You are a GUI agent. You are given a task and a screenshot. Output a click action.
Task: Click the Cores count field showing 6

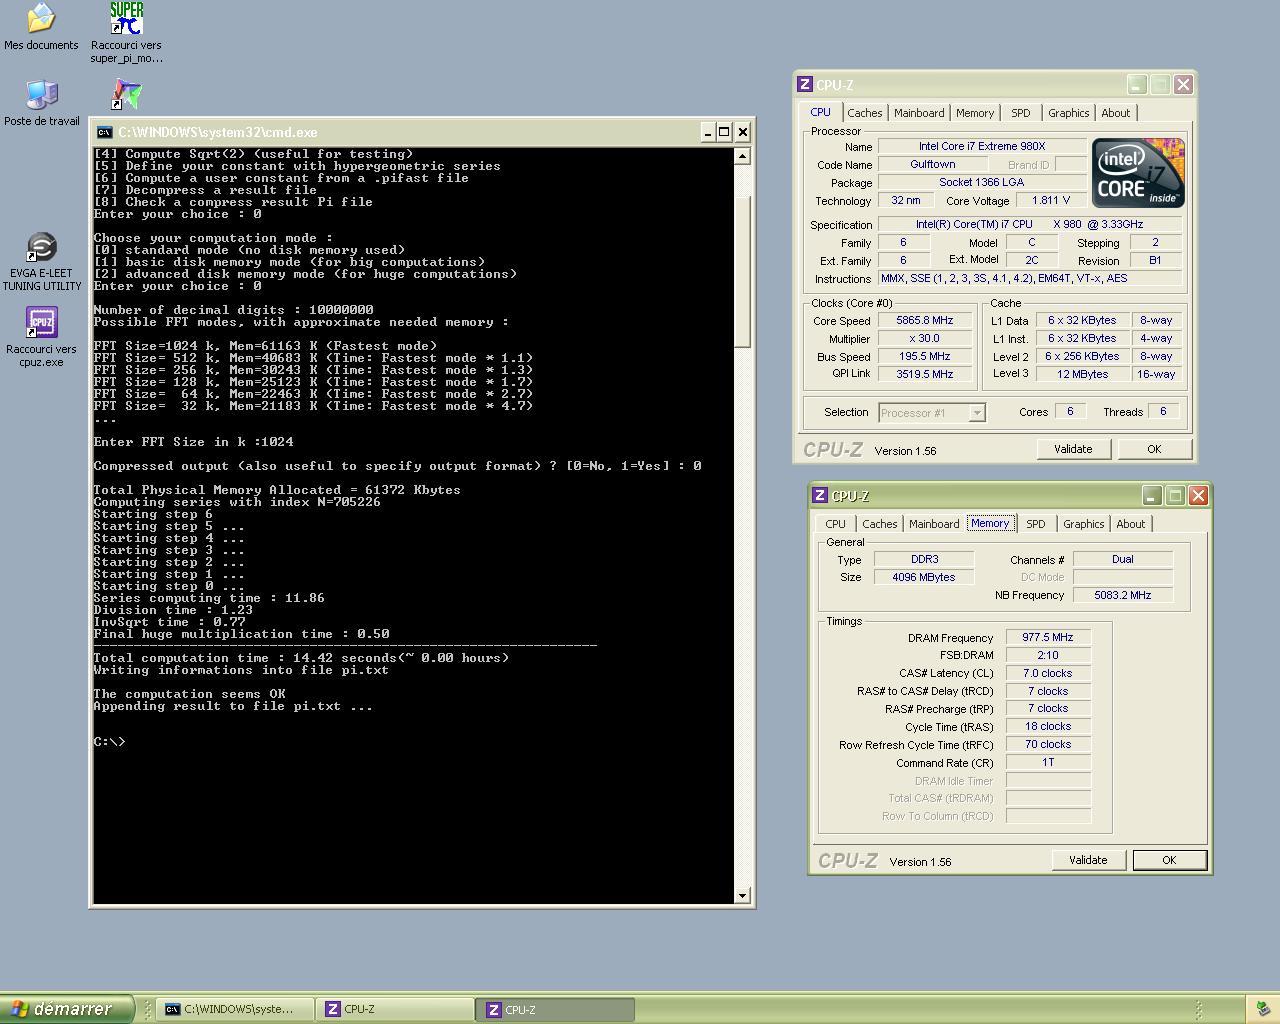tap(1070, 412)
